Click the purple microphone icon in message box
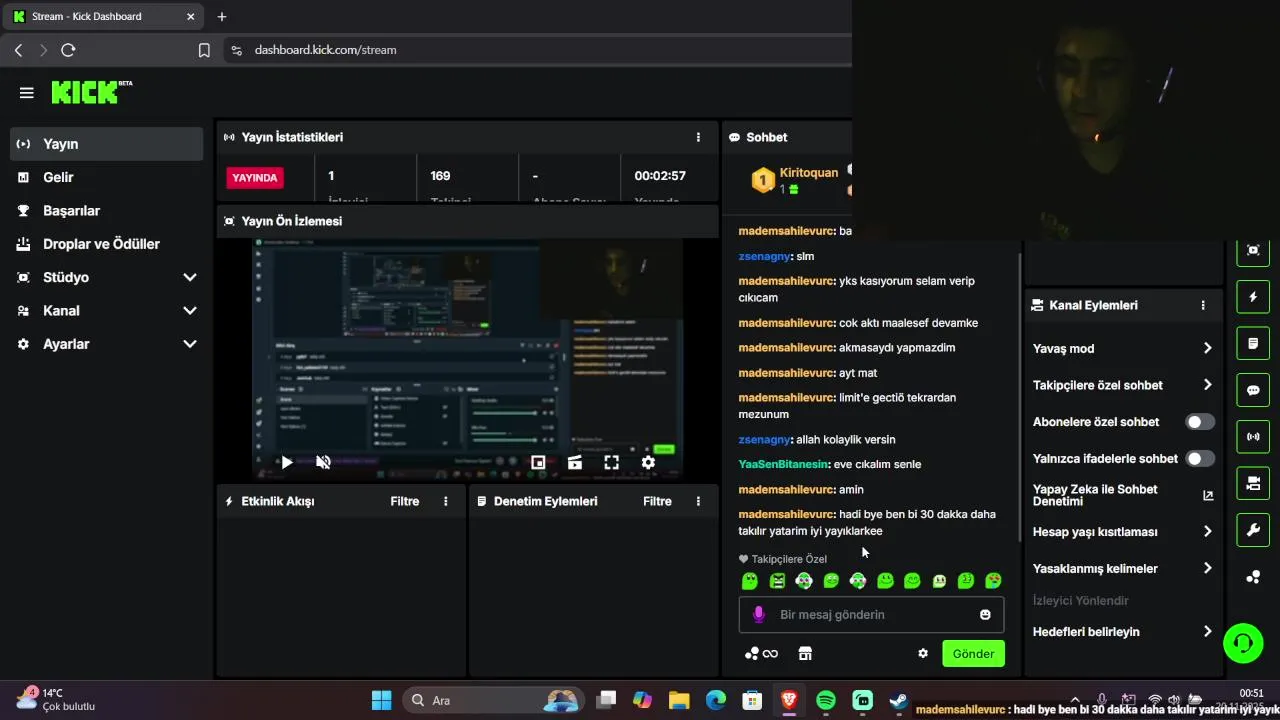Screen dimensions: 1280x720 [x=759, y=614]
